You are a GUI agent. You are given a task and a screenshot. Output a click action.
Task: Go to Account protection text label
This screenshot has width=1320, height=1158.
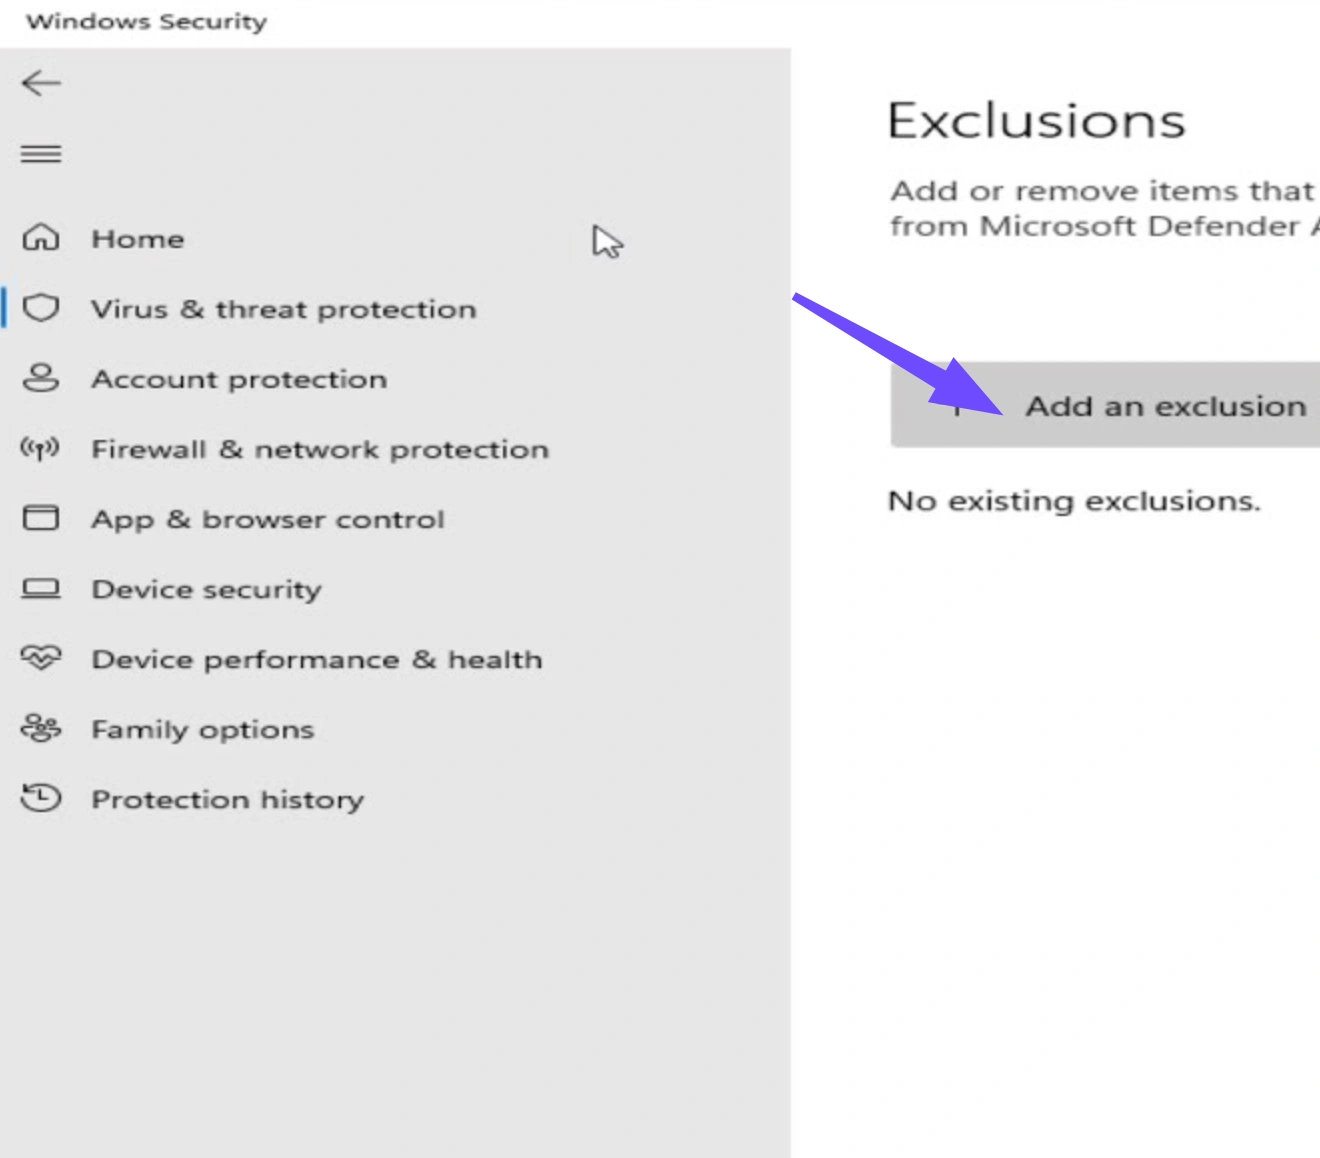239,379
